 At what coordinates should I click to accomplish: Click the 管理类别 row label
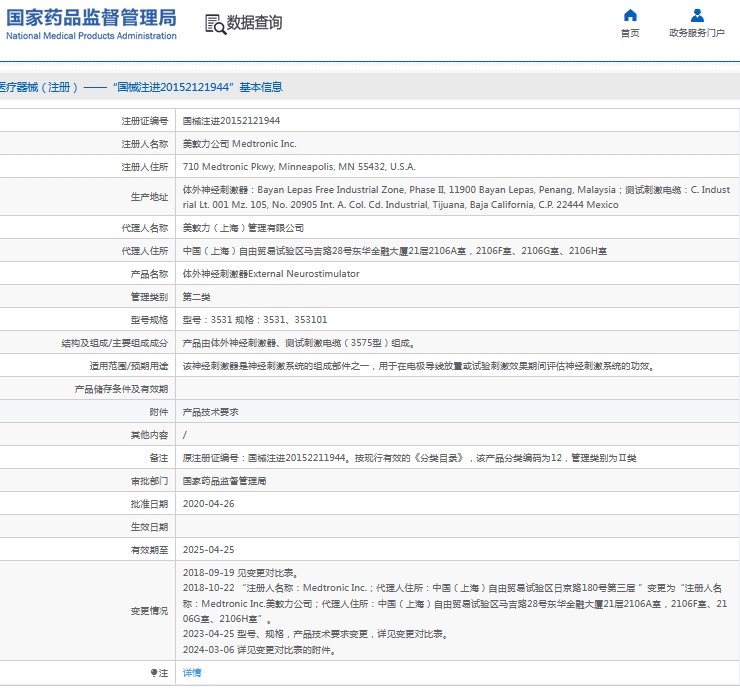point(149,296)
